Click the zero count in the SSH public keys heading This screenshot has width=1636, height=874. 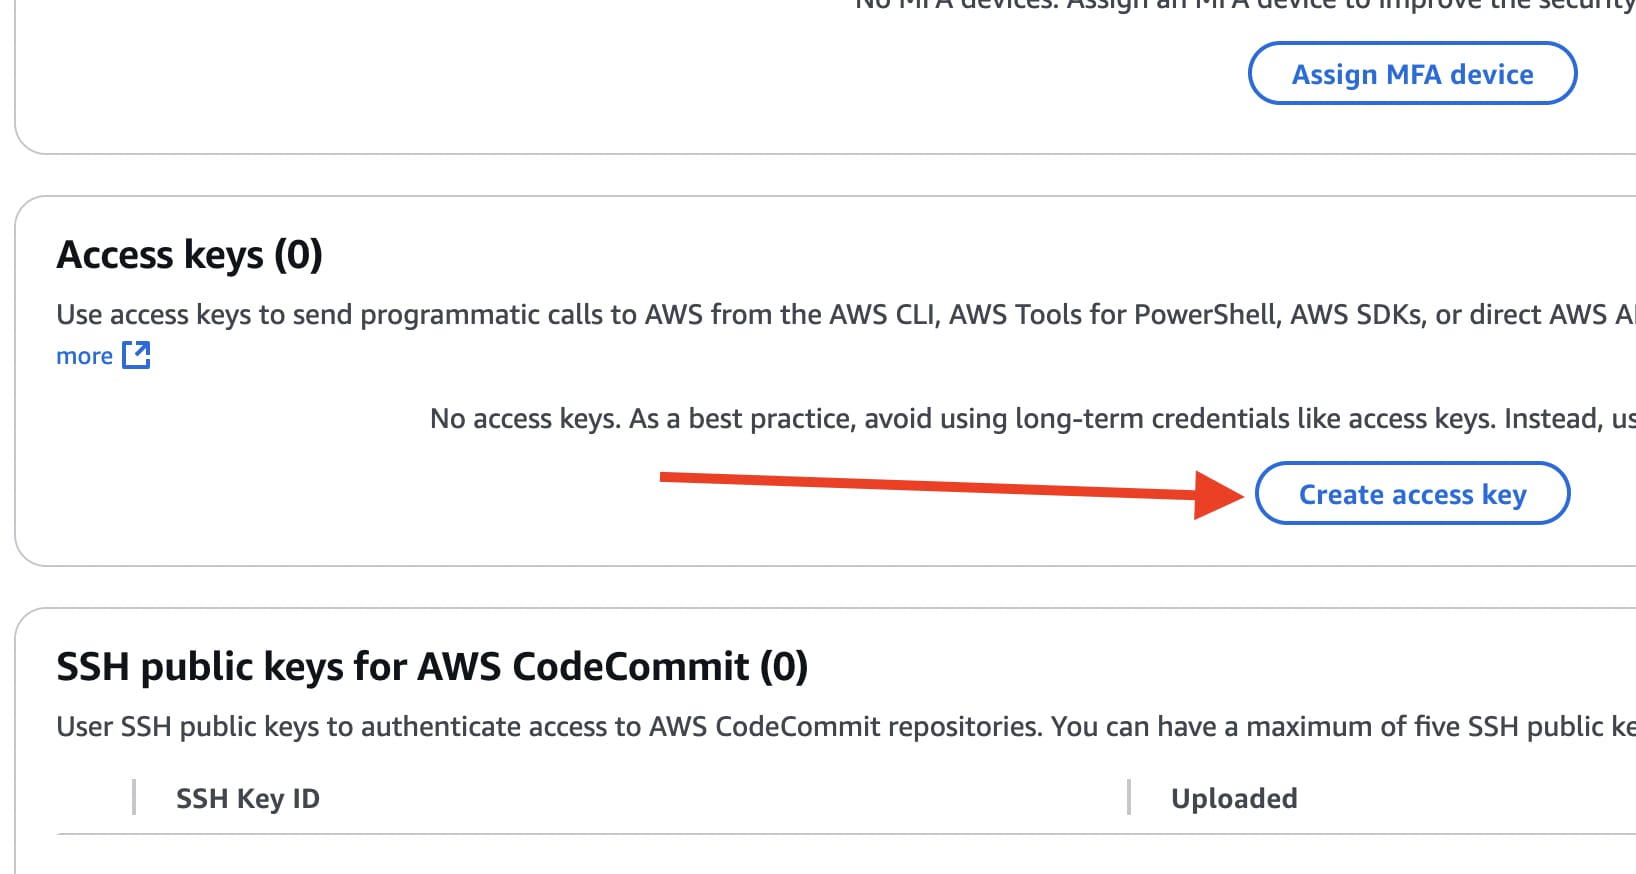(x=784, y=667)
